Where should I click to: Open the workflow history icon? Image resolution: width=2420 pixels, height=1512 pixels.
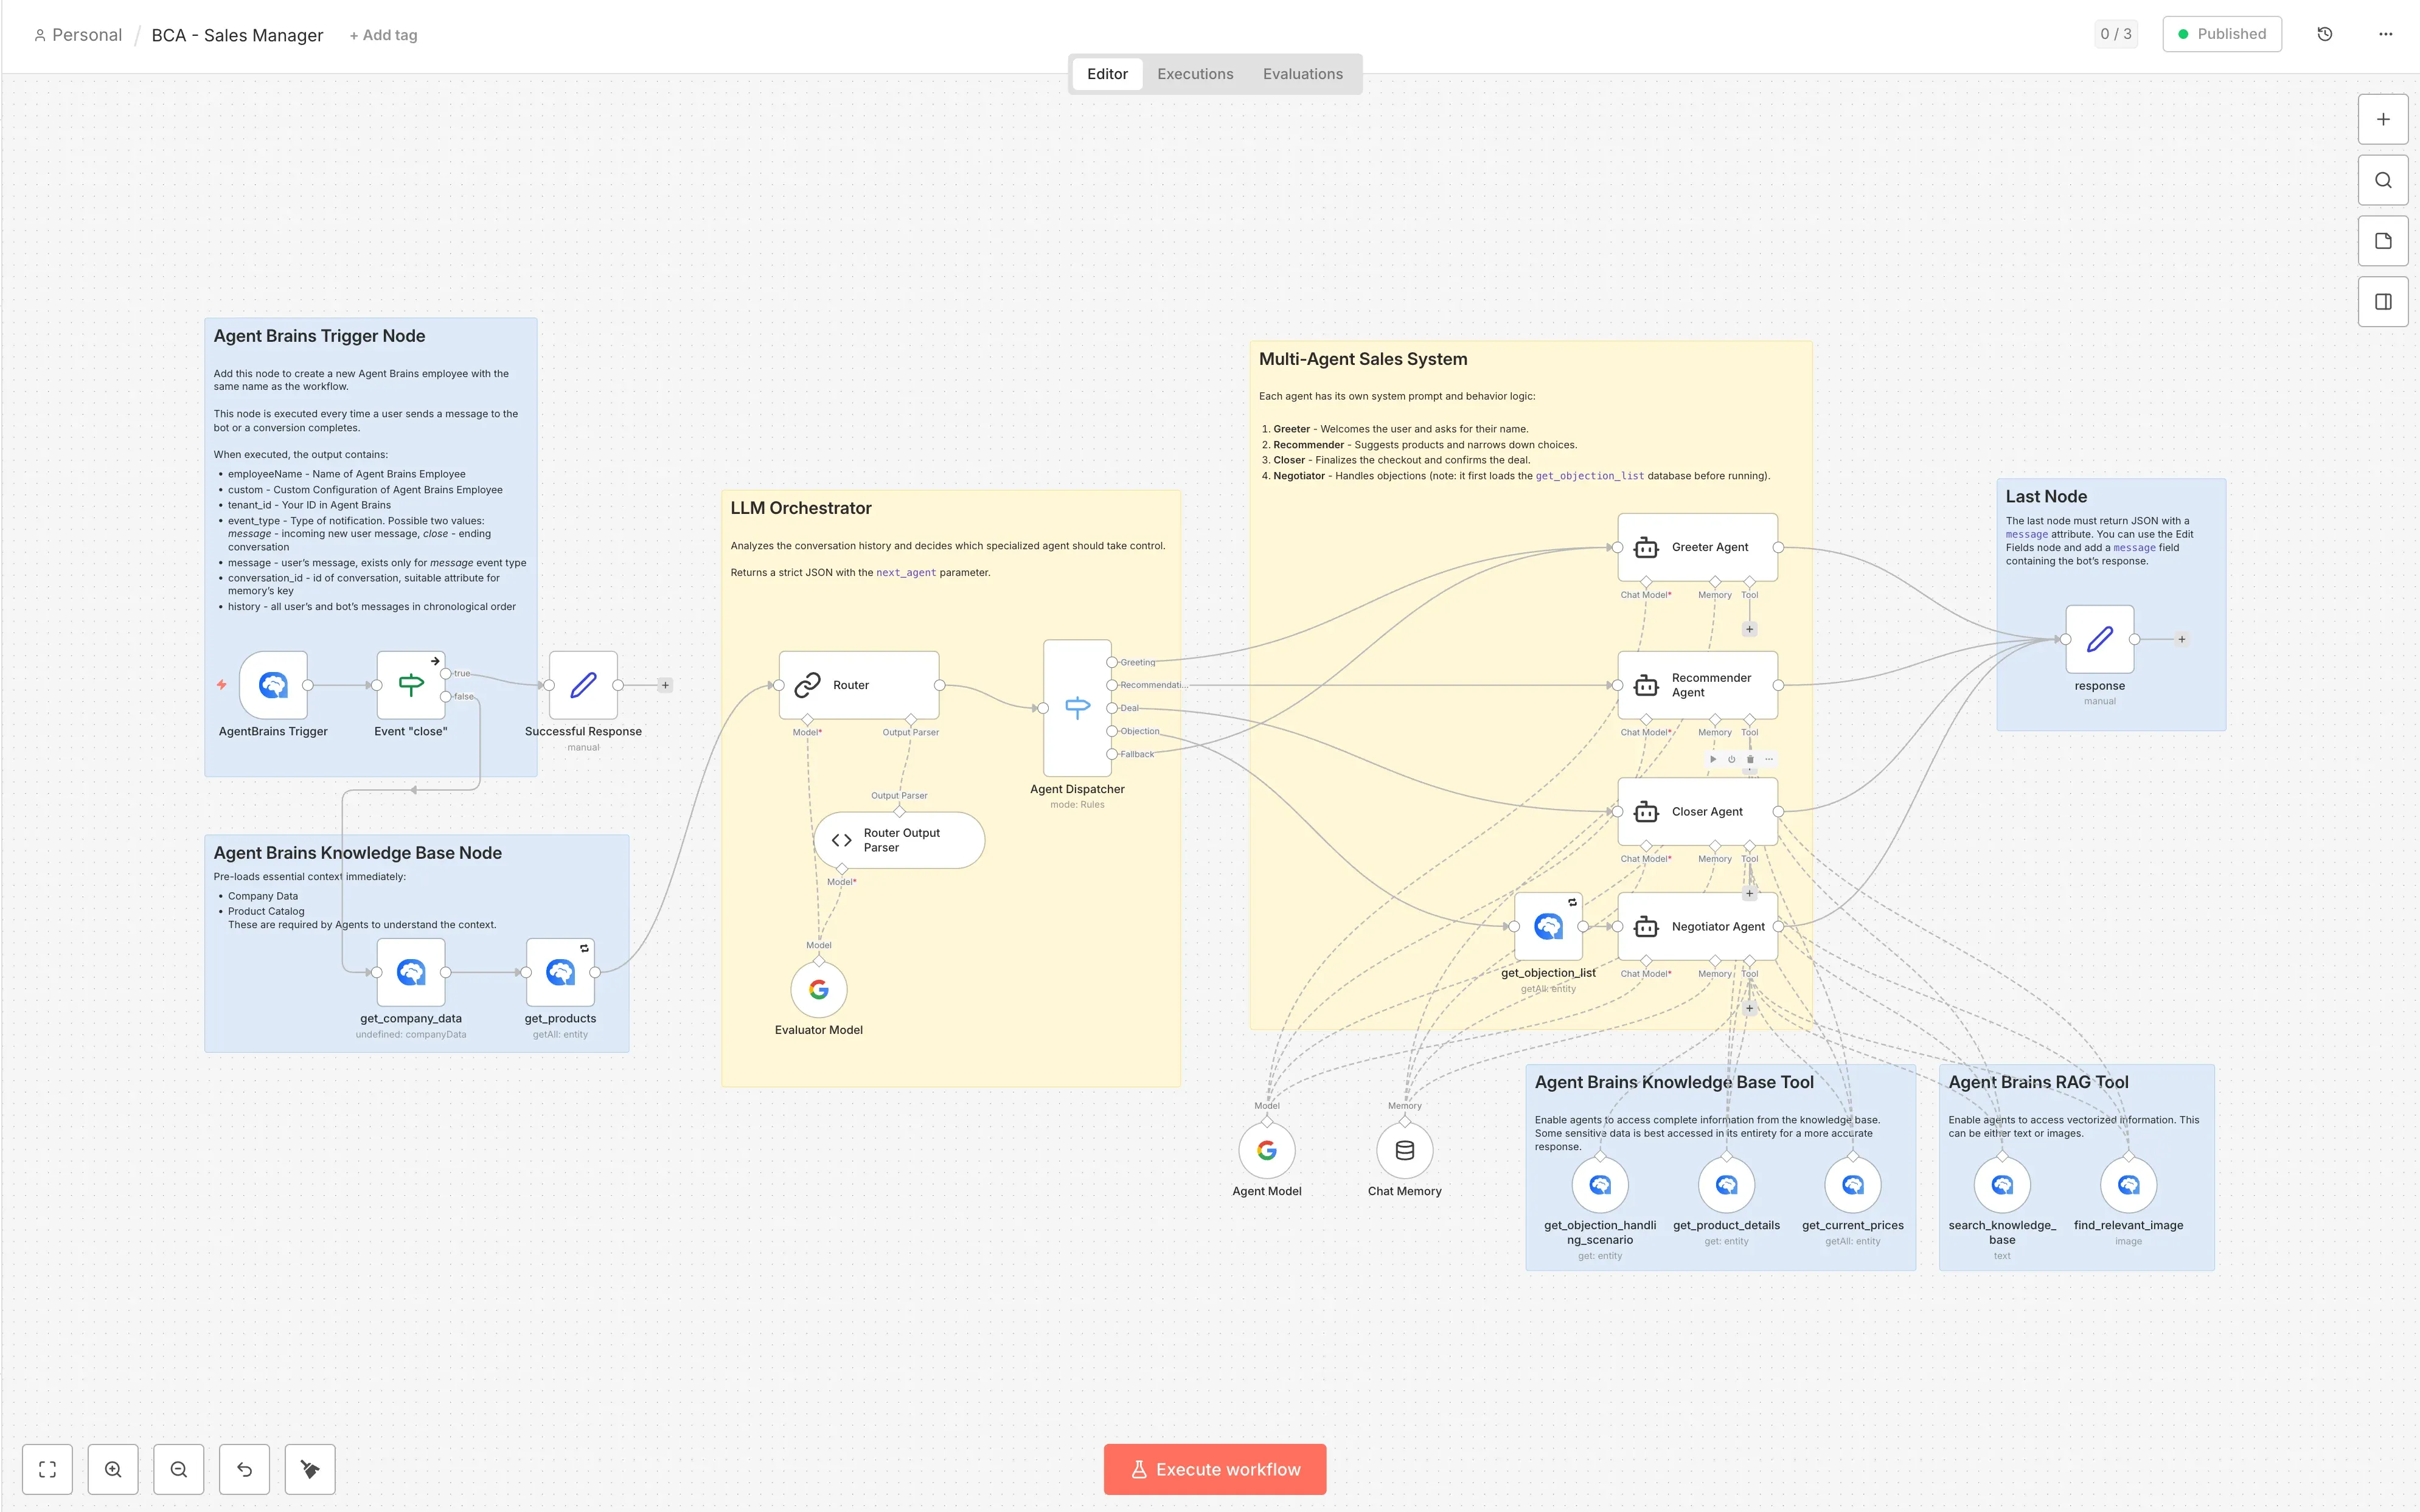(2324, 34)
